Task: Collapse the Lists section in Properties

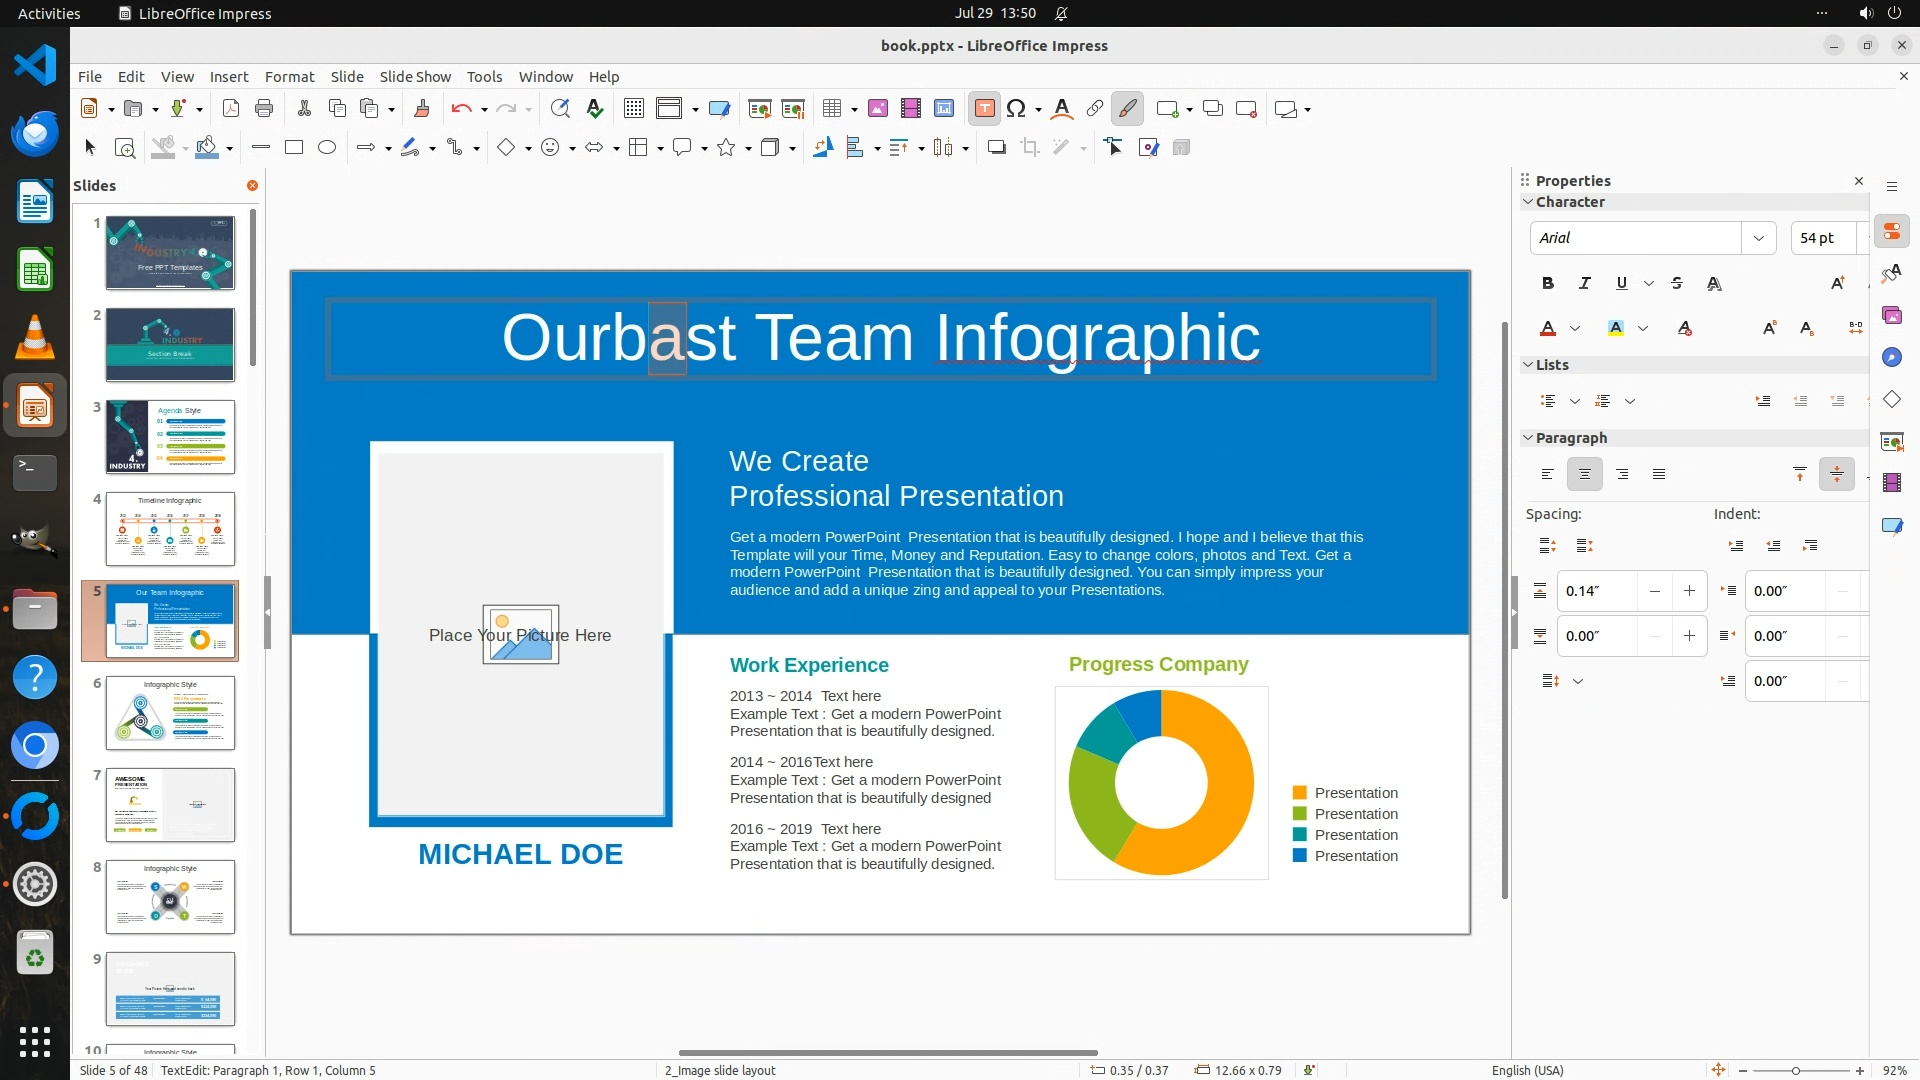Action: pos(1528,365)
